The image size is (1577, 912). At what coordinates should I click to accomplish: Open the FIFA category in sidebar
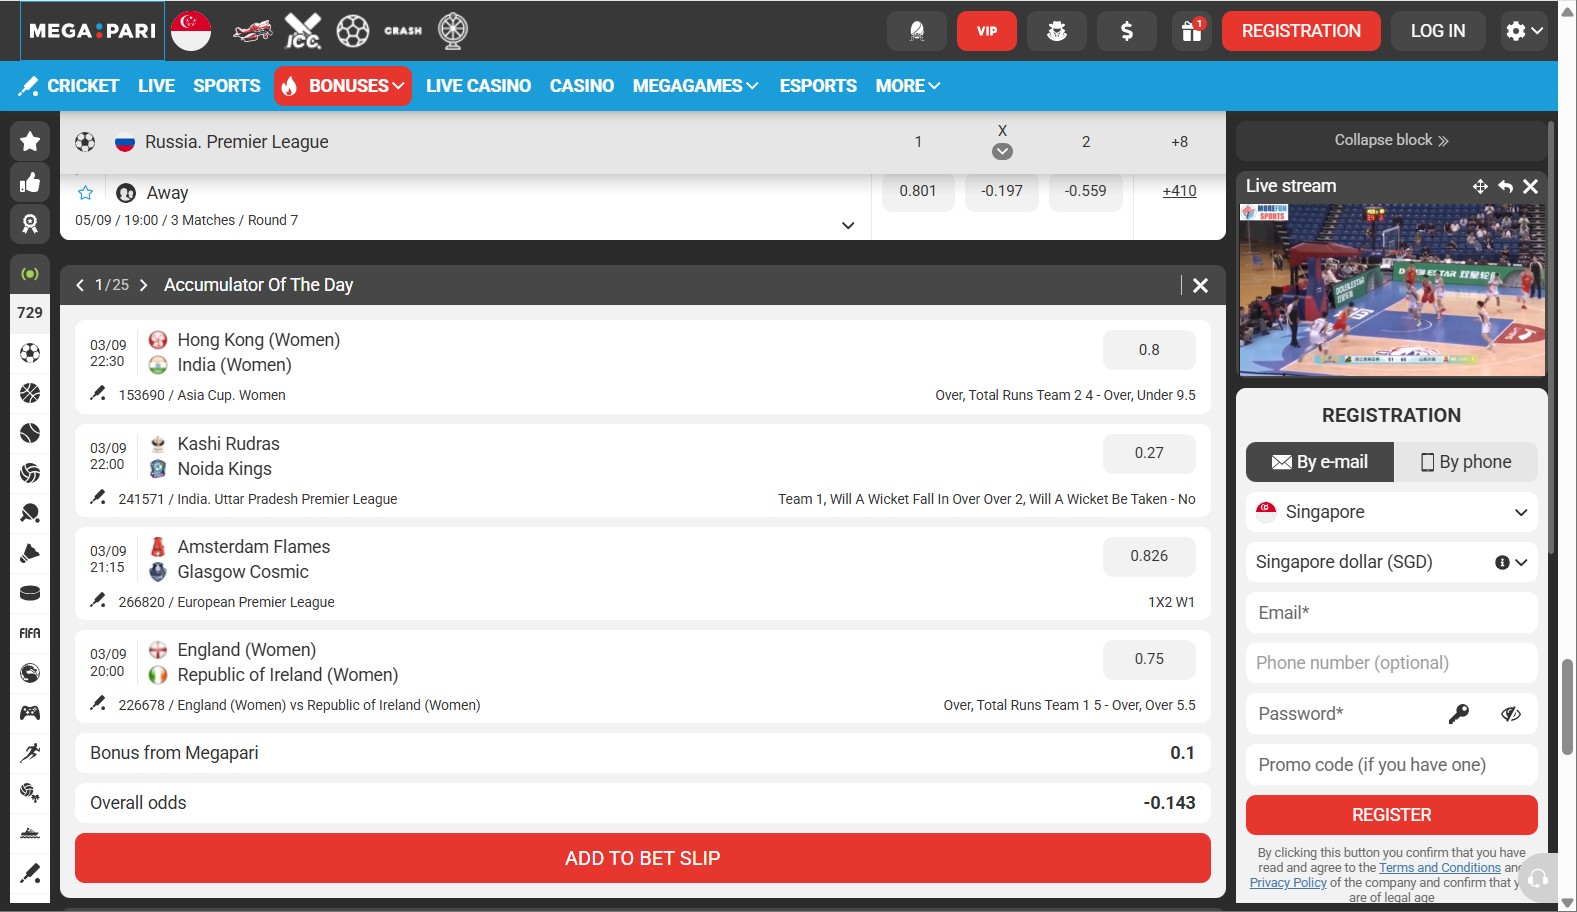(30, 633)
